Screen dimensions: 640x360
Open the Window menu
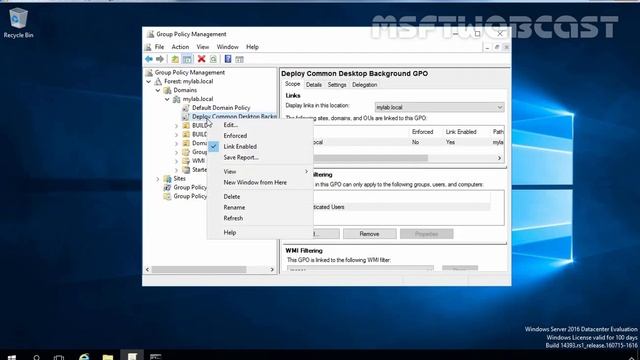[227, 47]
